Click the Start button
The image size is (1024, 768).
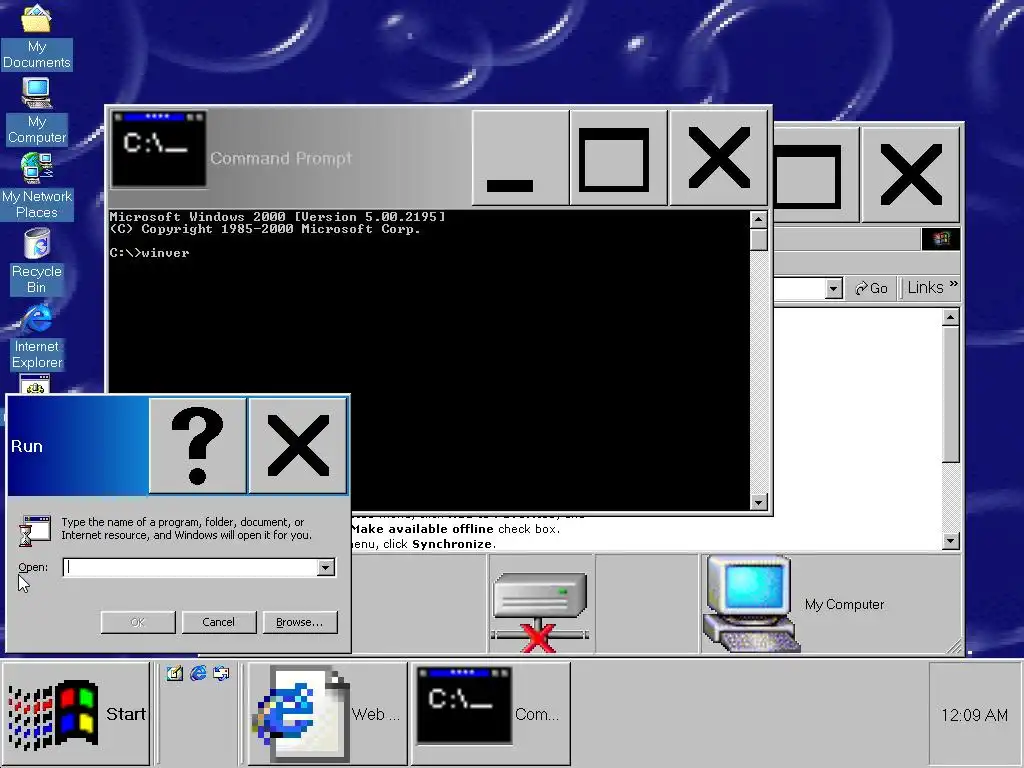click(x=76, y=713)
